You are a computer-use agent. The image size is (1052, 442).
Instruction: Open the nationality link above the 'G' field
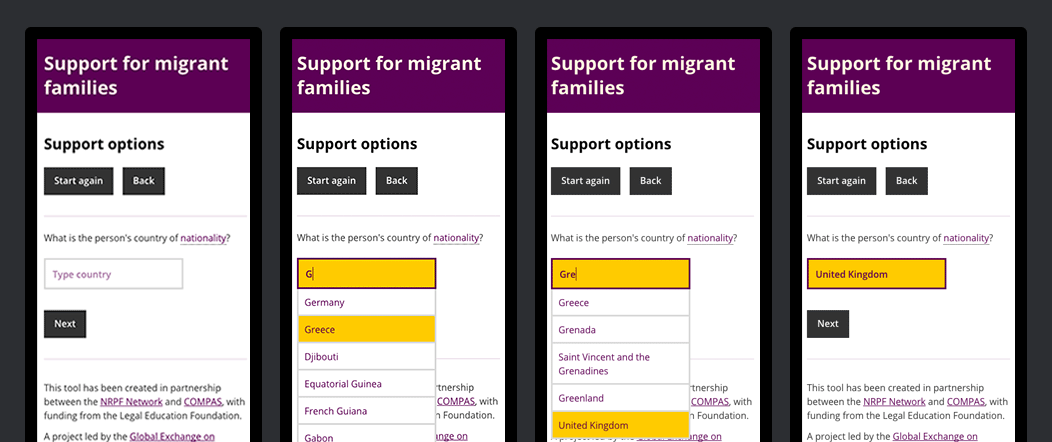click(456, 238)
